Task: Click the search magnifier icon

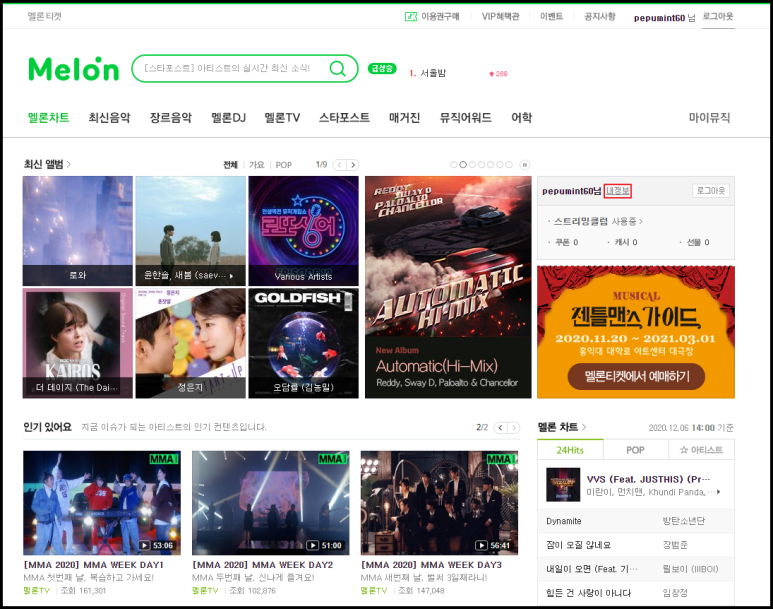Action: [338, 68]
